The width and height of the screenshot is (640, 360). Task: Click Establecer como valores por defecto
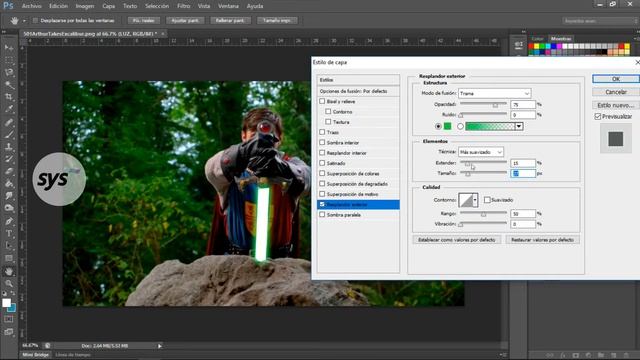pyautogui.click(x=456, y=240)
